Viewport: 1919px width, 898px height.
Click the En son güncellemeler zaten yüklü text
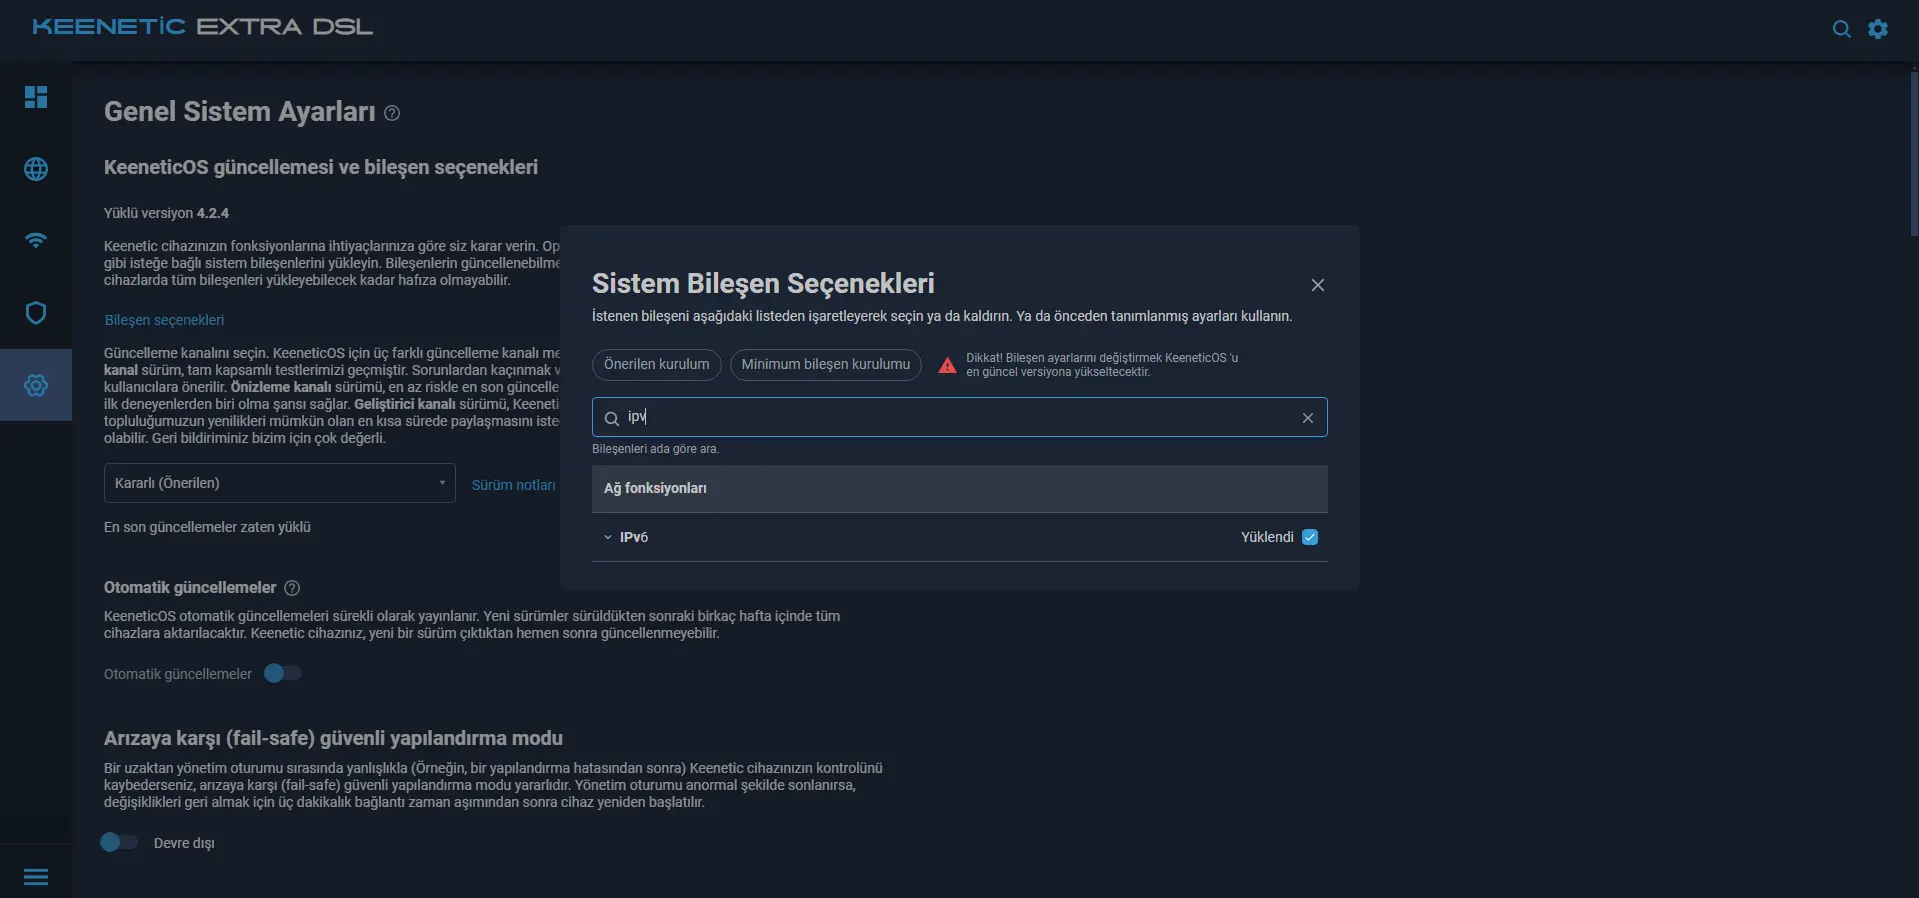pyautogui.click(x=207, y=527)
